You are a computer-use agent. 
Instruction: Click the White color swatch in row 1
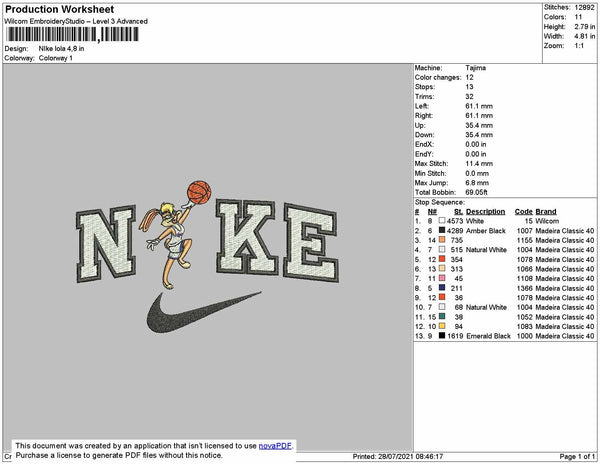click(442, 221)
